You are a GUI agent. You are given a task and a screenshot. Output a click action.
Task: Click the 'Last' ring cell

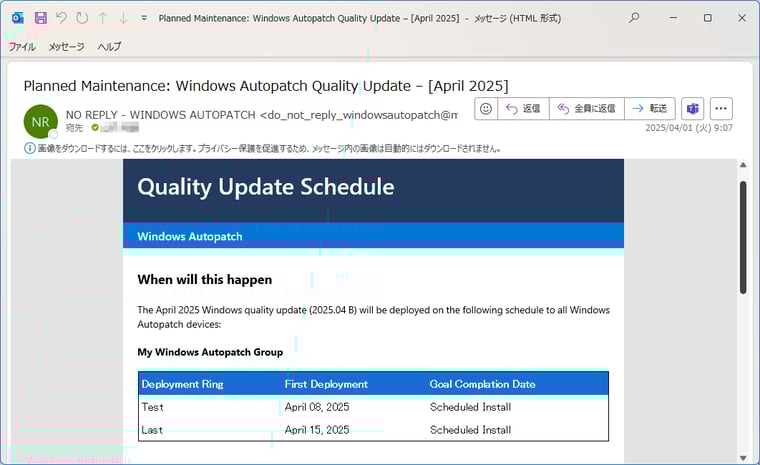[x=152, y=430]
